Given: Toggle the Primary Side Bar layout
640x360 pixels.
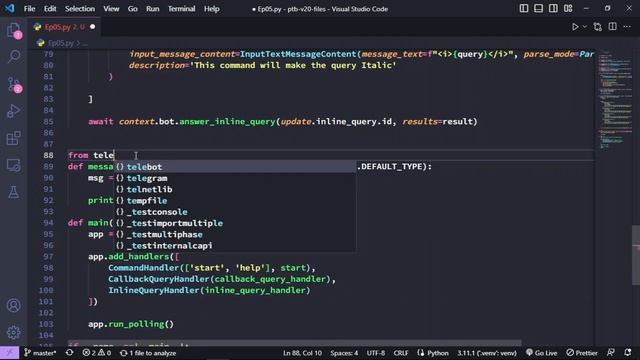Looking at the screenshot, I should pos(524,9).
